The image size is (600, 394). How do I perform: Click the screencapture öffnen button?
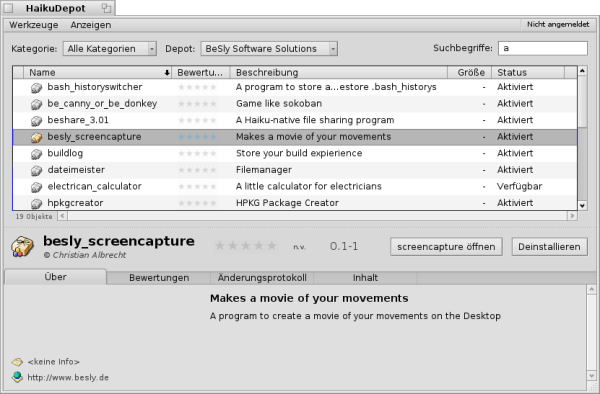pyautogui.click(x=446, y=247)
